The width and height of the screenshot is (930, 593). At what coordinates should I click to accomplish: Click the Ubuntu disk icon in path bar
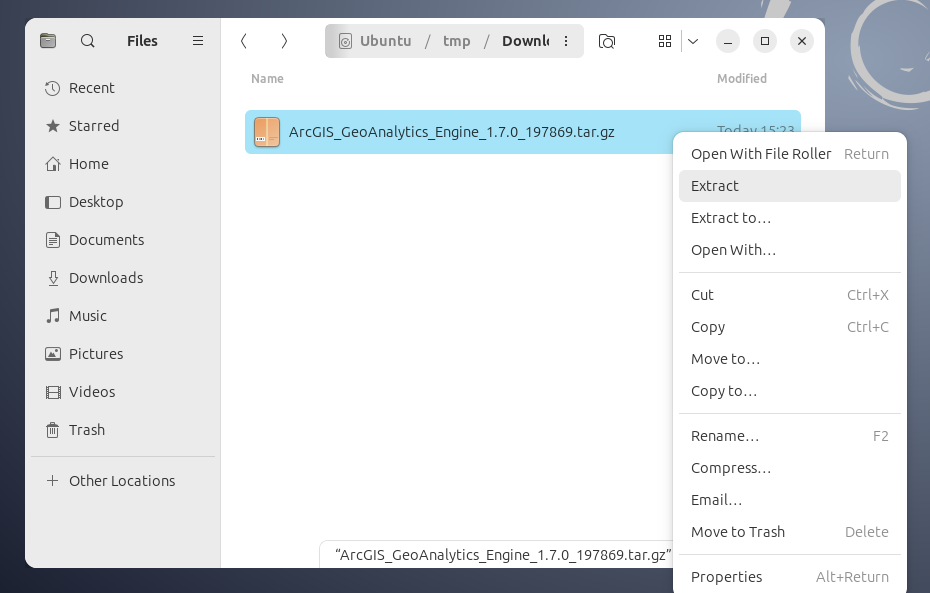(x=345, y=42)
